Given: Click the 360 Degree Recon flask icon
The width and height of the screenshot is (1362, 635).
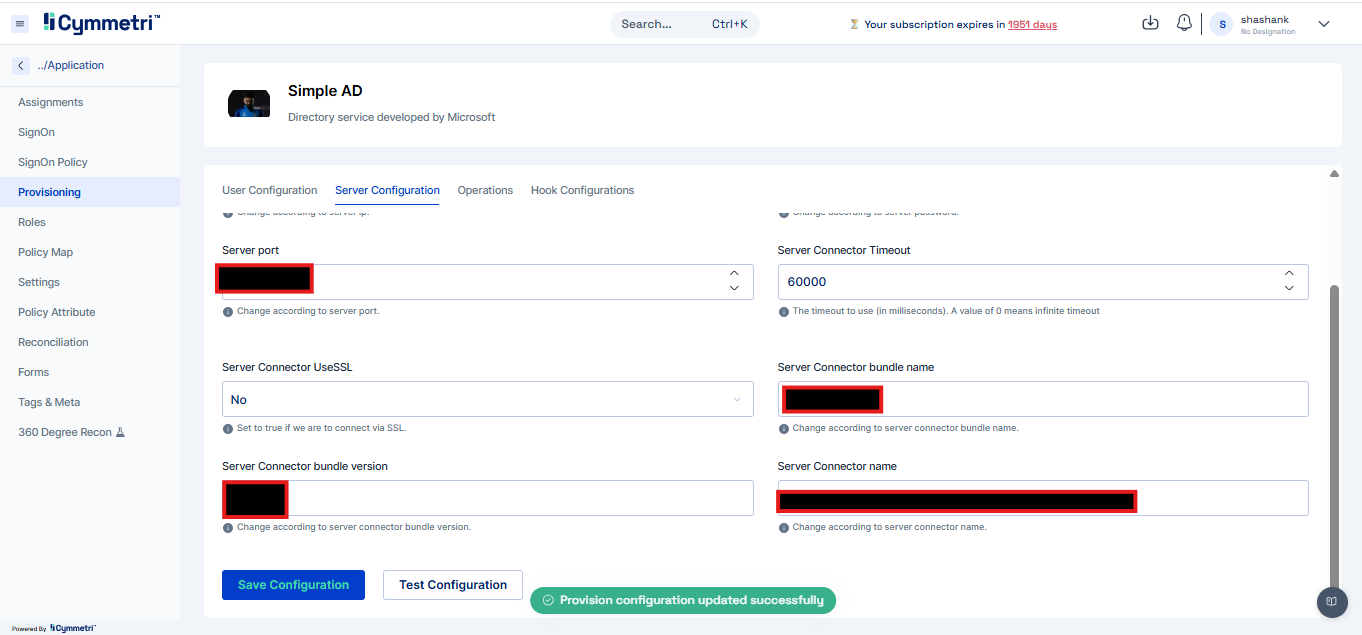Looking at the screenshot, I should pyautogui.click(x=120, y=432).
